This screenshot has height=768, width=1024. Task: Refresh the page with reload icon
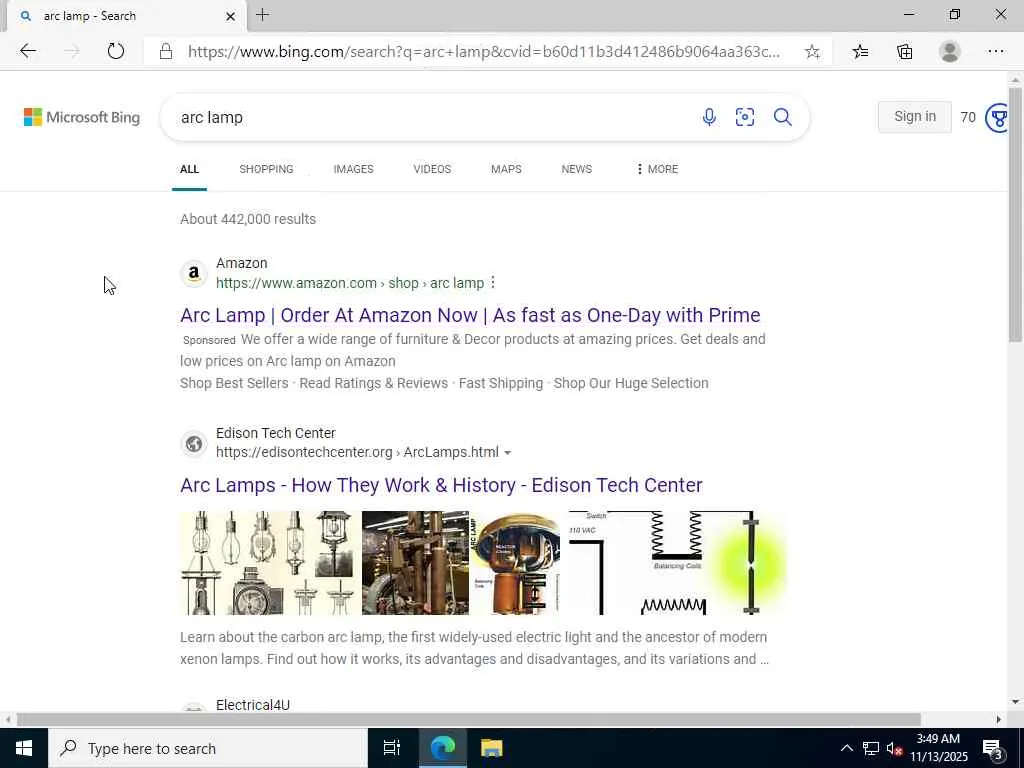tap(116, 51)
